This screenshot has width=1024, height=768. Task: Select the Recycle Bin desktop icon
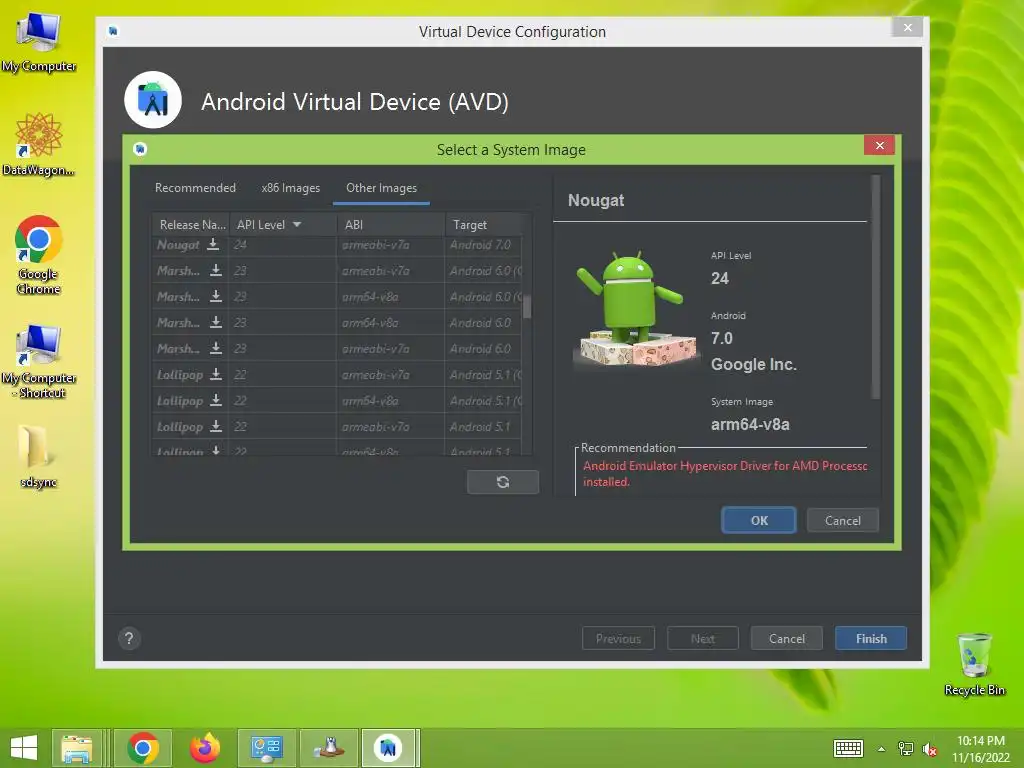(x=974, y=664)
